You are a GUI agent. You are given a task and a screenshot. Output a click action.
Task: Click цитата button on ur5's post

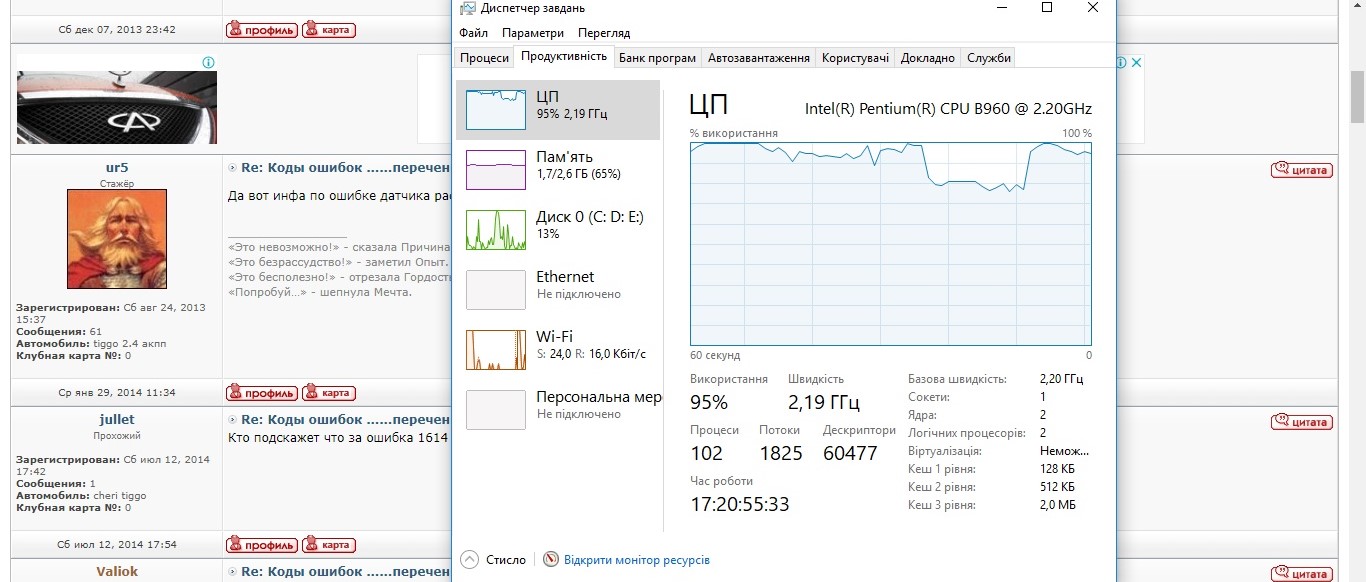pyautogui.click(x=1302, y=170)
